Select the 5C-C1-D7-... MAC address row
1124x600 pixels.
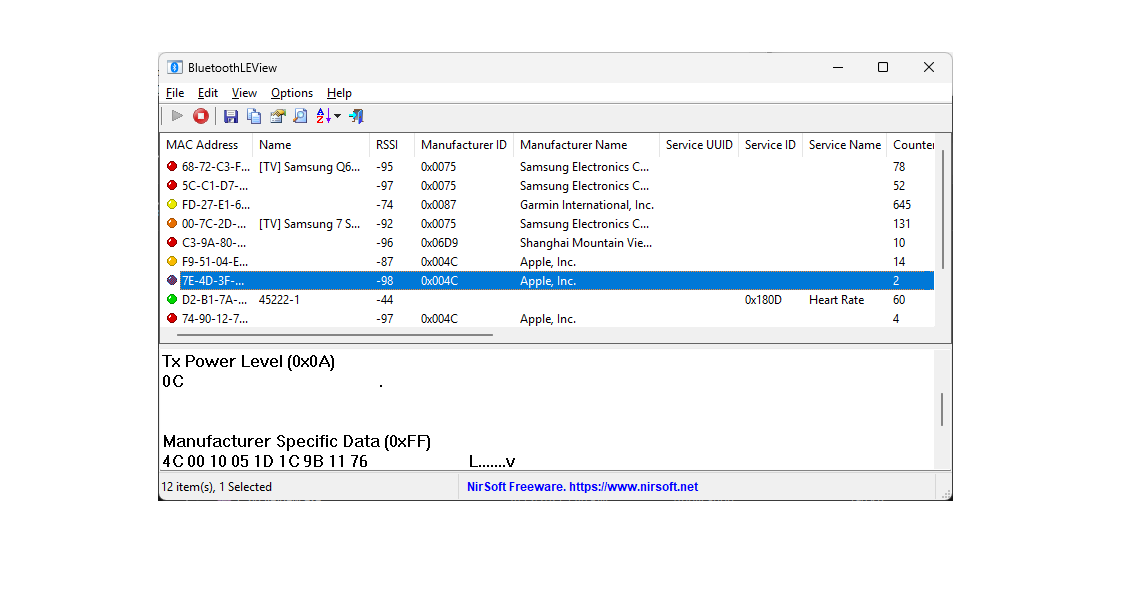(215, 186)
